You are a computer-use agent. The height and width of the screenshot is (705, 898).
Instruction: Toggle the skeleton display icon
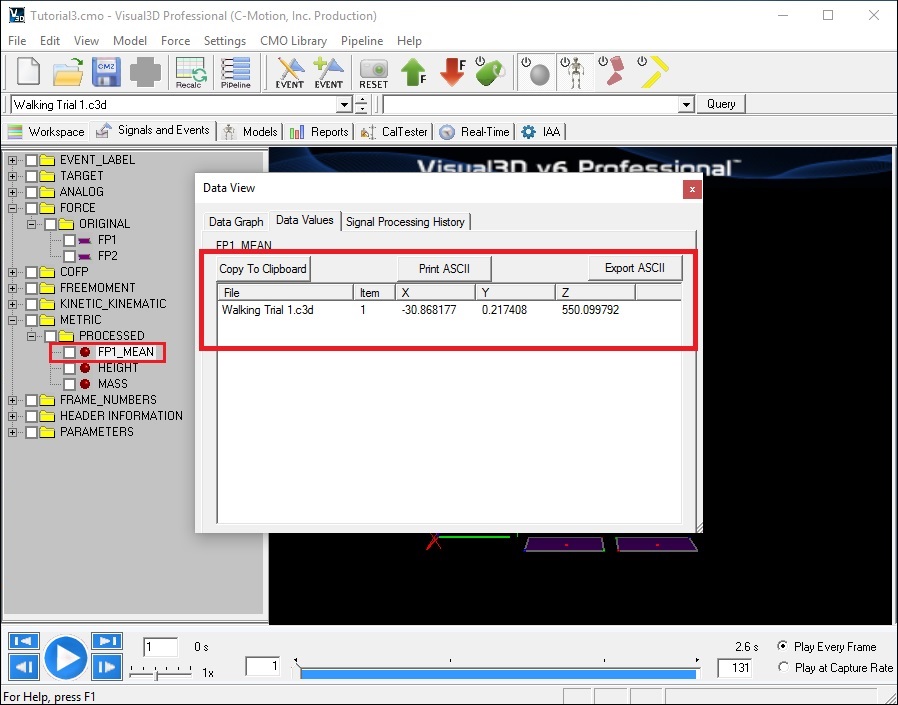click(574, 73)
